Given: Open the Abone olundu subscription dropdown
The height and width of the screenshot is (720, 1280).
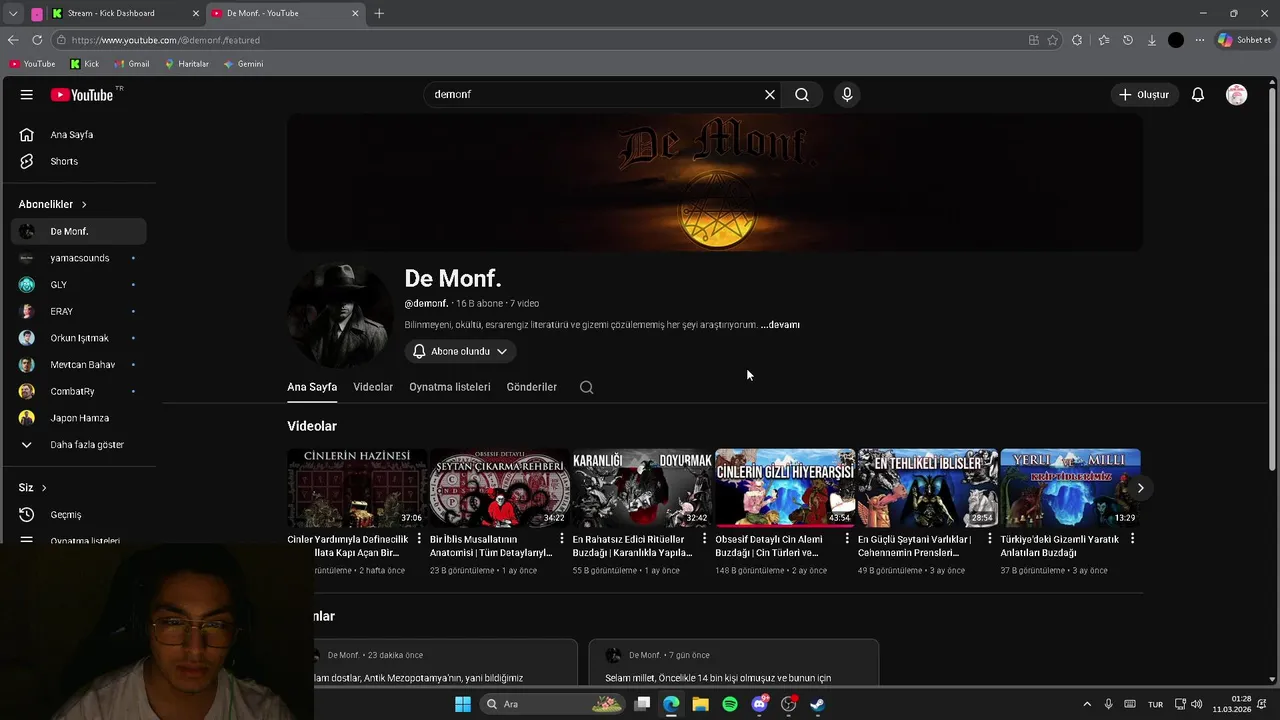Looking at the screenshot, I should 461,351.
